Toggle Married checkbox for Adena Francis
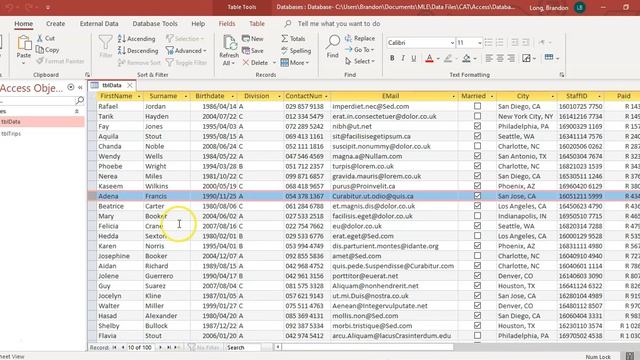This screenshot has width=640, height=360. [x=477, y=196]
